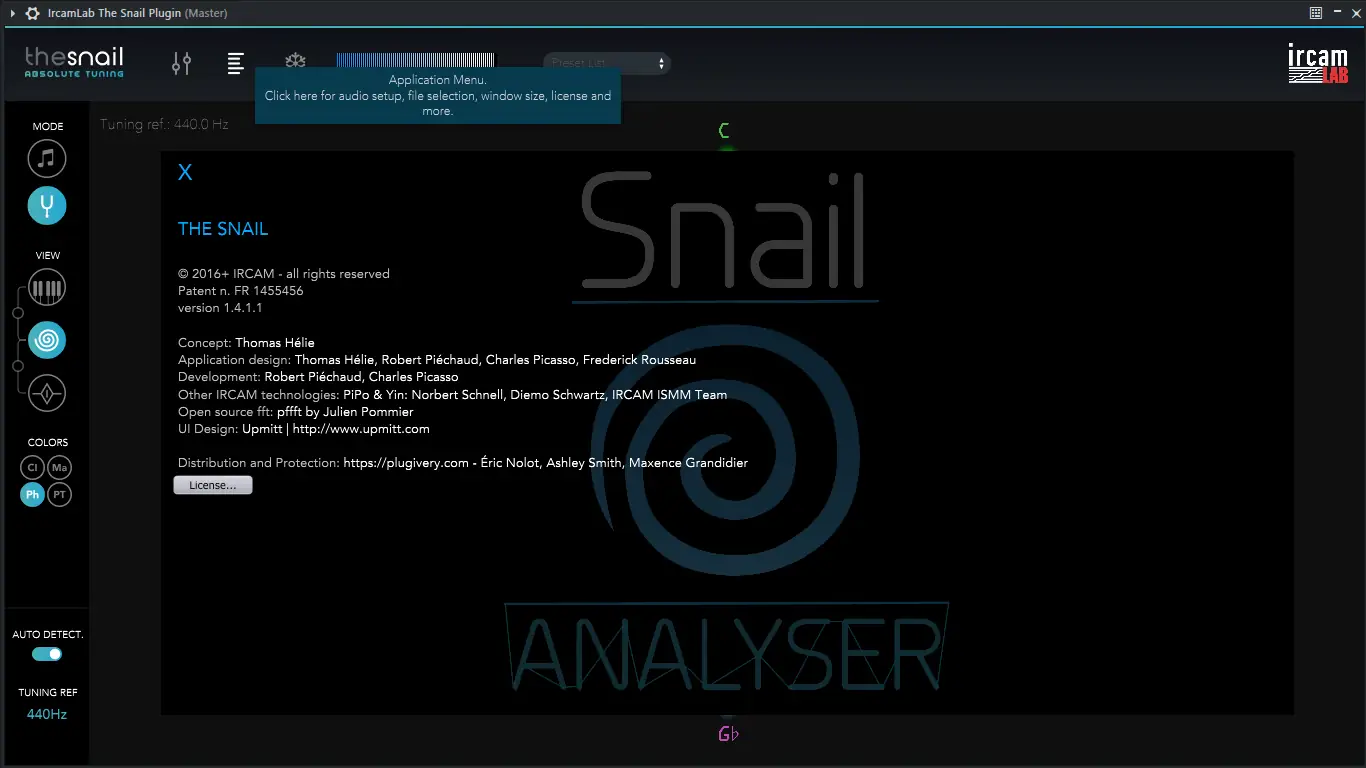Select the Ma color mode

click(x=60, y=467)
